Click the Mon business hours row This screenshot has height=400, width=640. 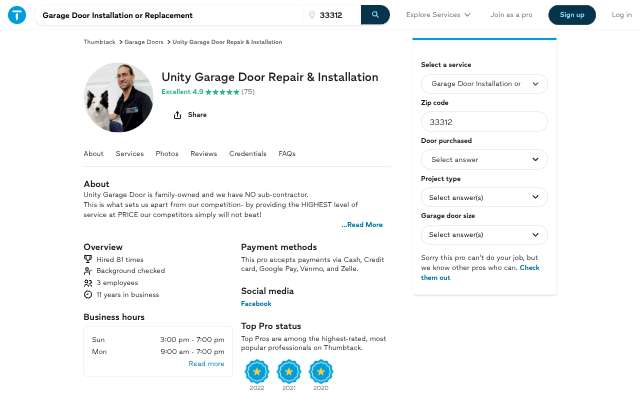coord(158,351)
